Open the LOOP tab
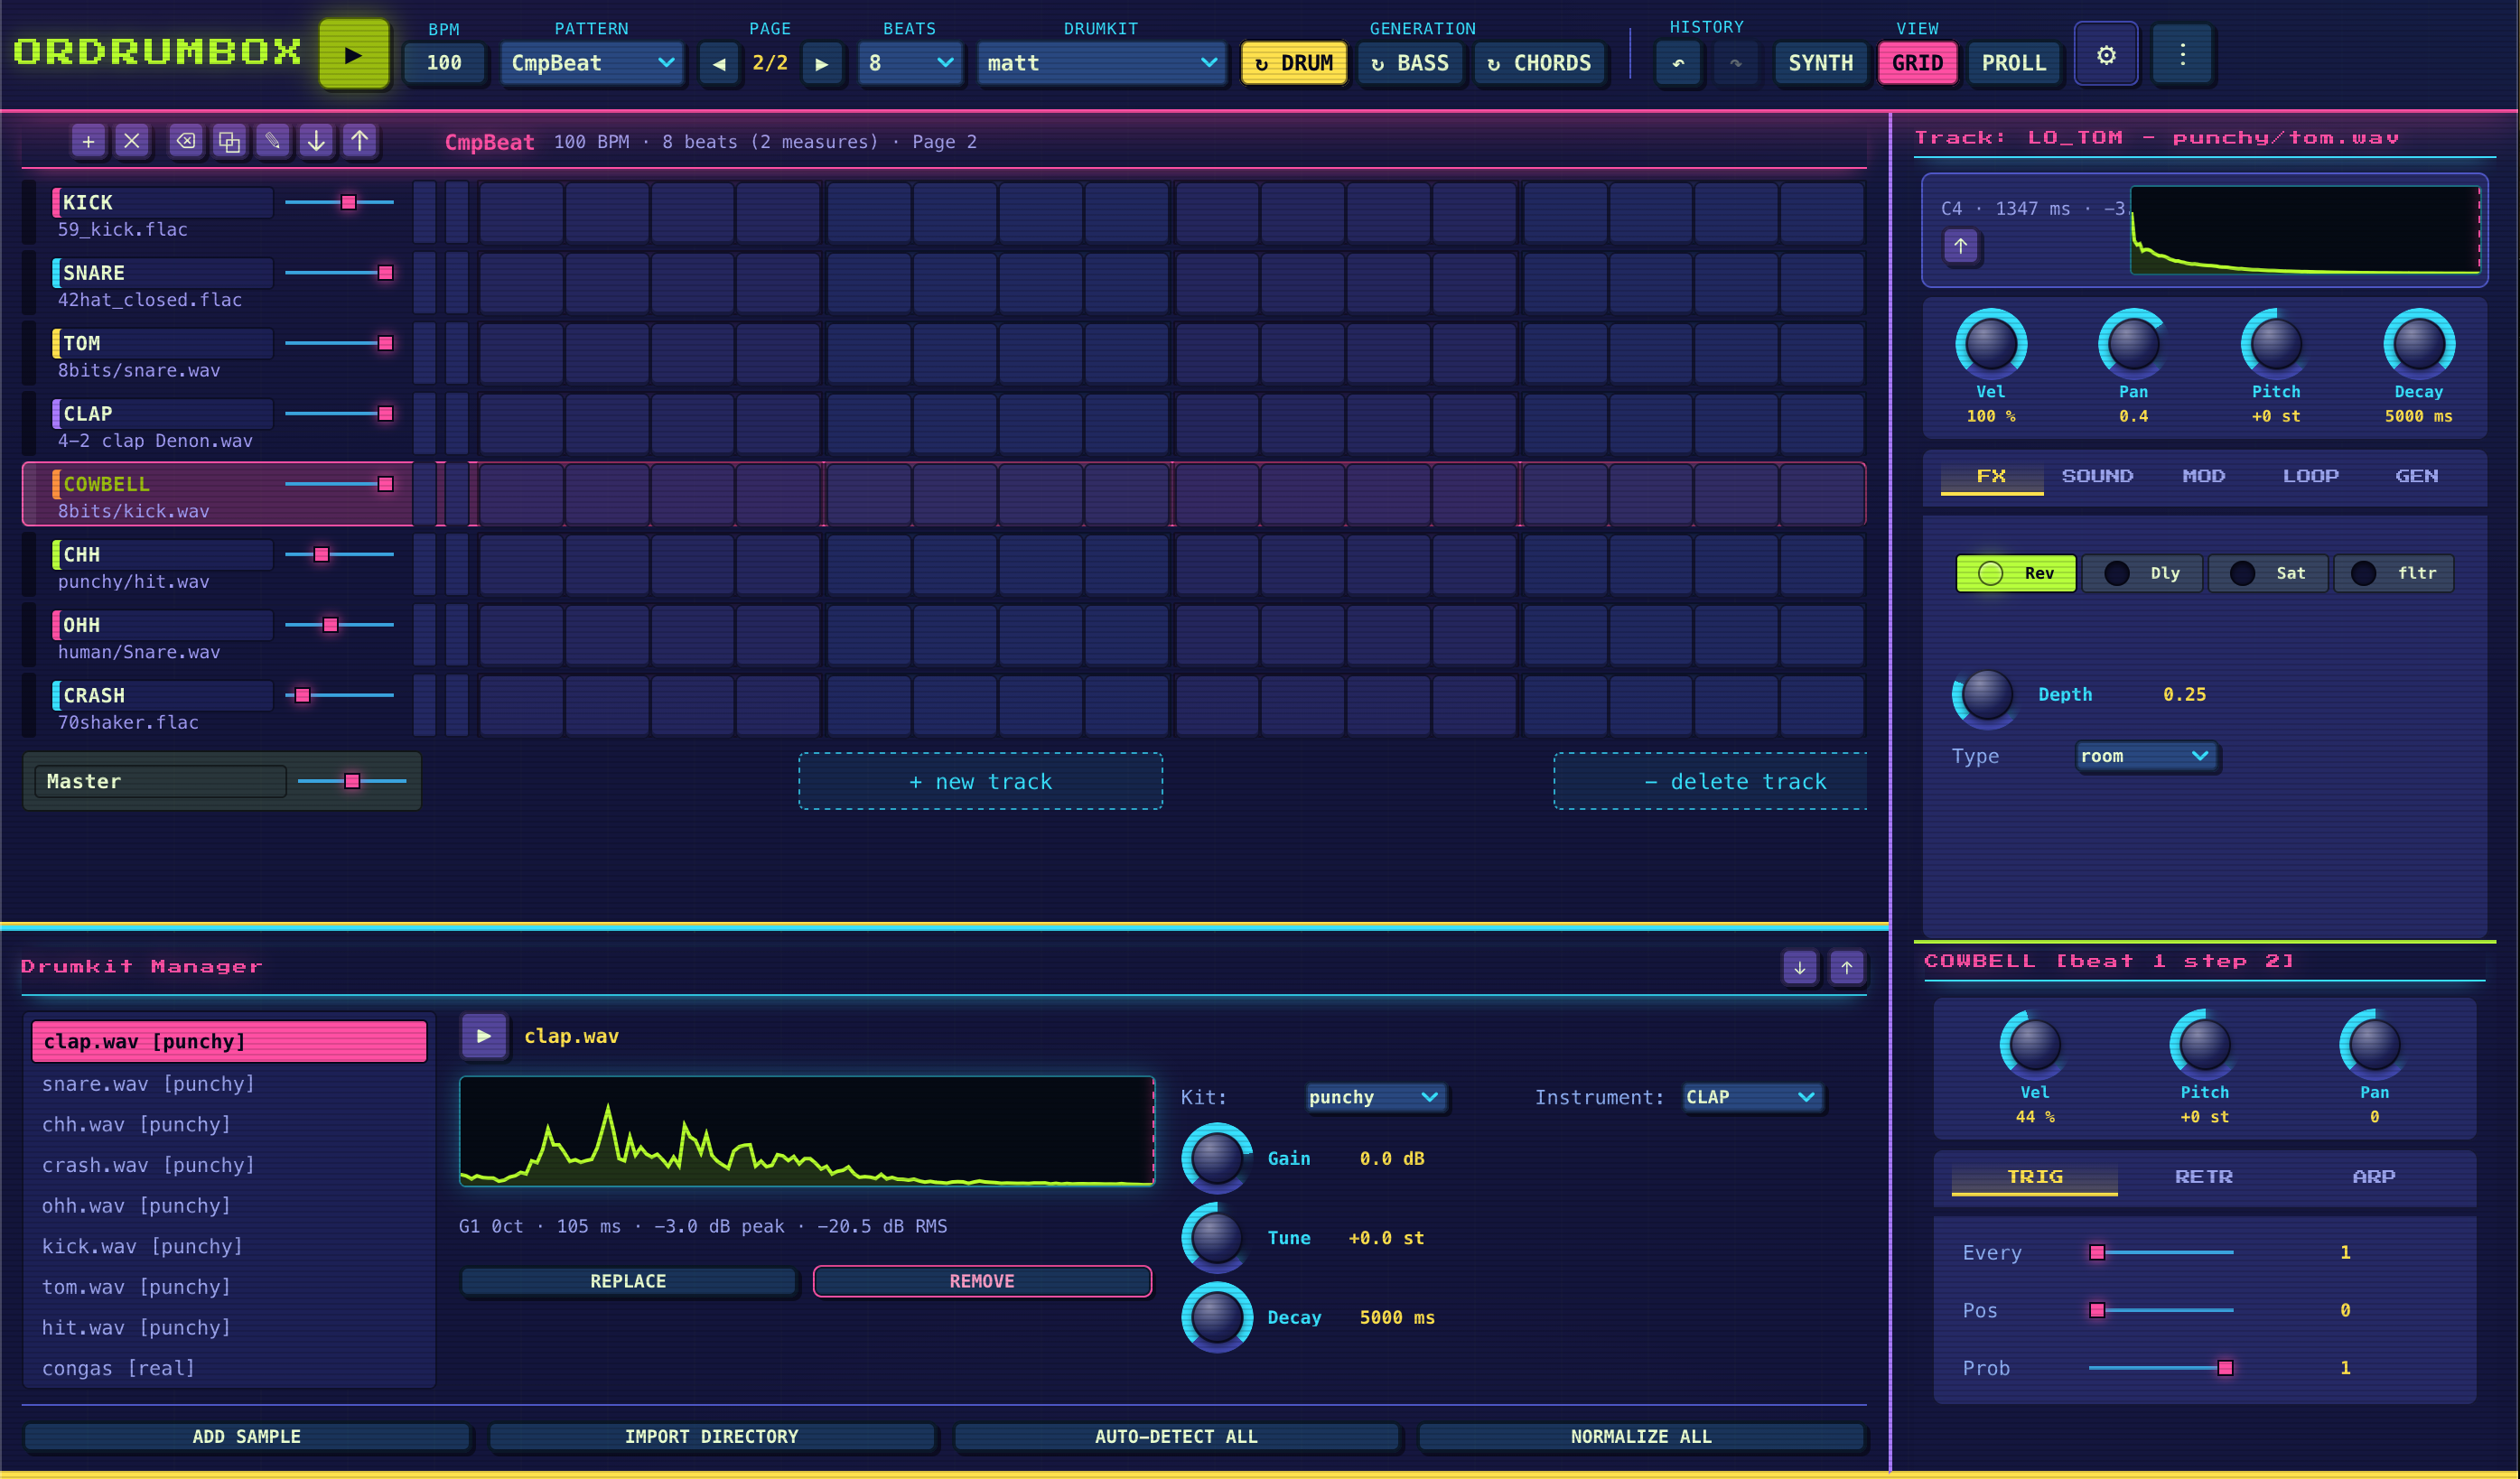Screen dimensions: 2520x1479 pyautogui.click(x=2310, y=476)
